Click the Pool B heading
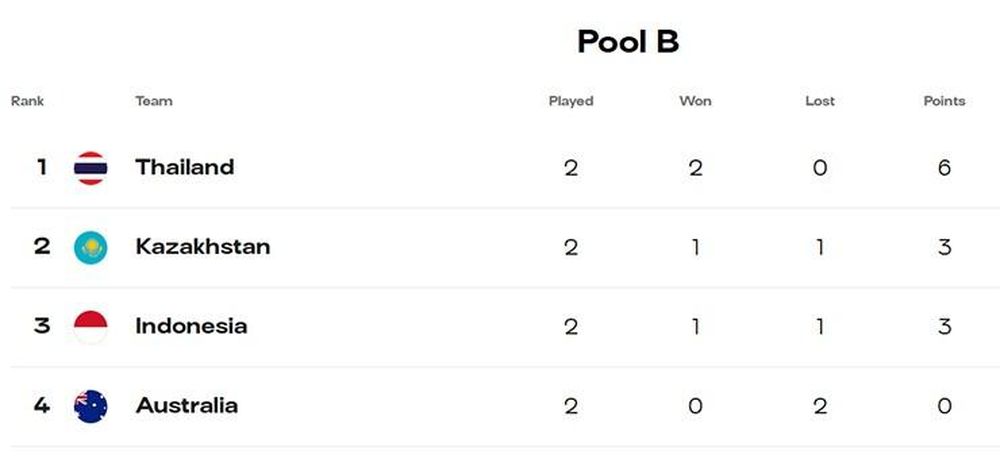This screenshot has width=1000, height=466. [628, 42]
